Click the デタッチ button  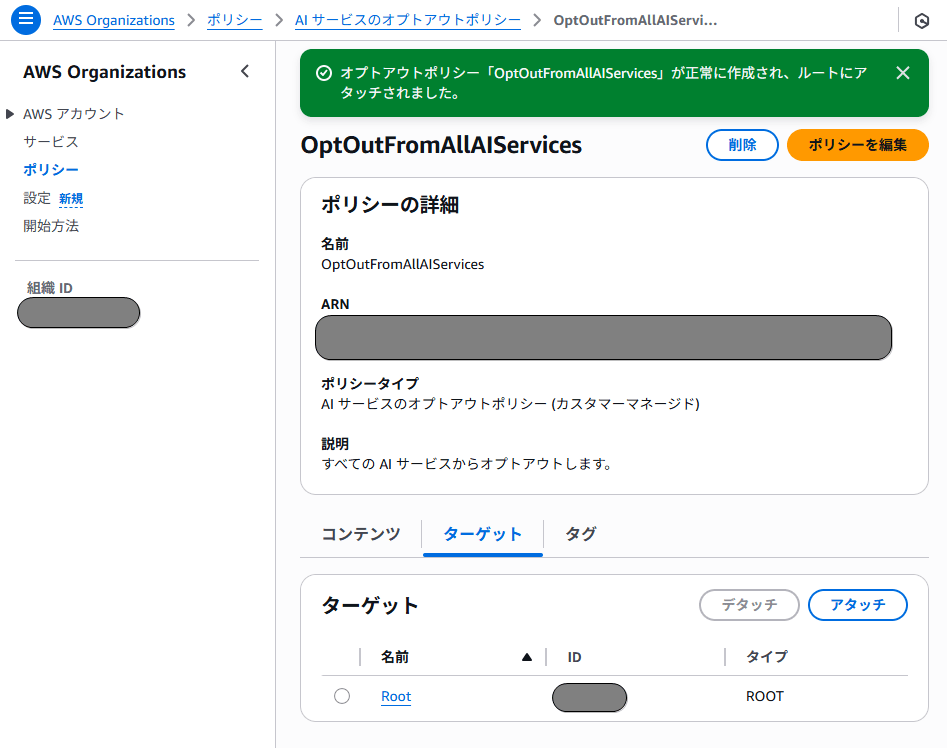(749, 605)
